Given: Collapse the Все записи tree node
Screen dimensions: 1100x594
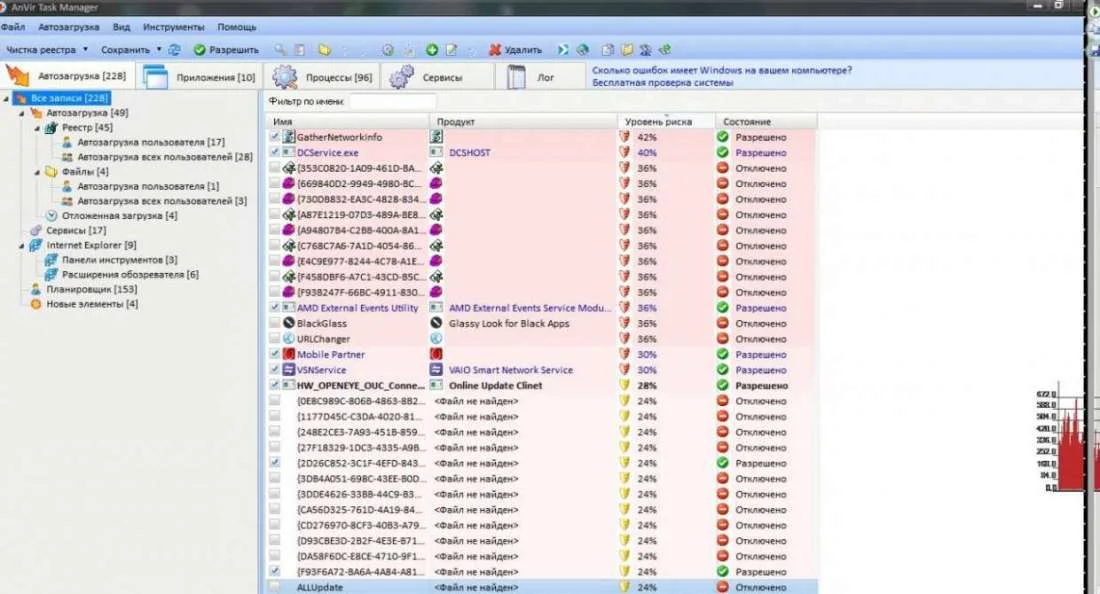Looking at the screenshot, I should coord(6,98).
